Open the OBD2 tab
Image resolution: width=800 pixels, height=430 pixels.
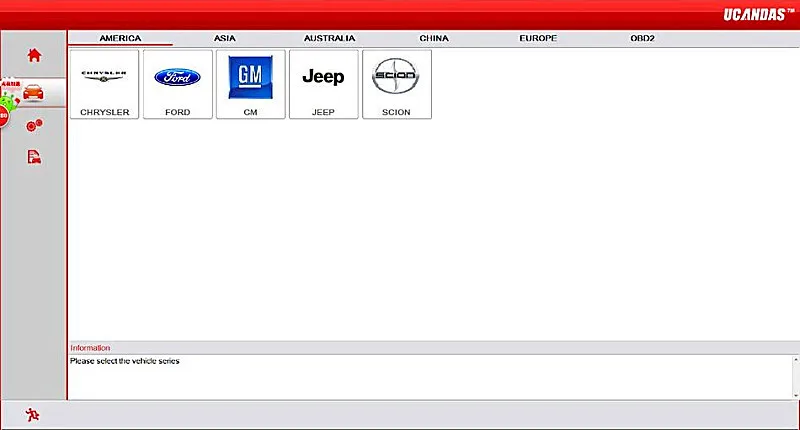[642, 38]
